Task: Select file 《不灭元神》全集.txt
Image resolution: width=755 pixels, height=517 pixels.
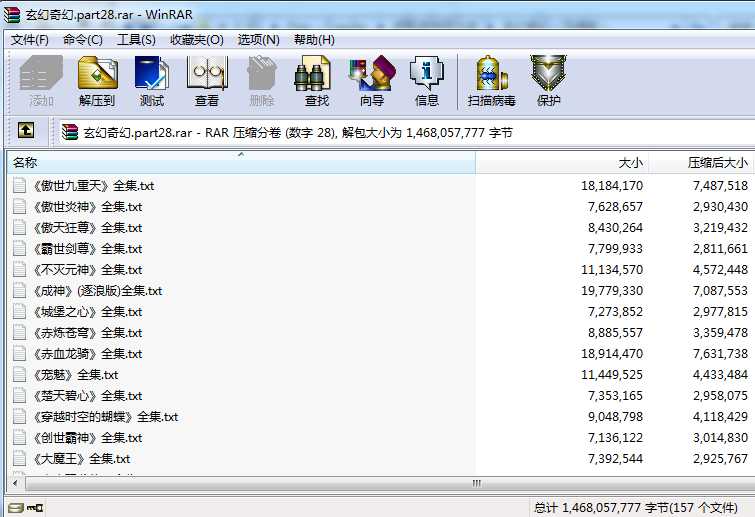Action: (88, 270)
